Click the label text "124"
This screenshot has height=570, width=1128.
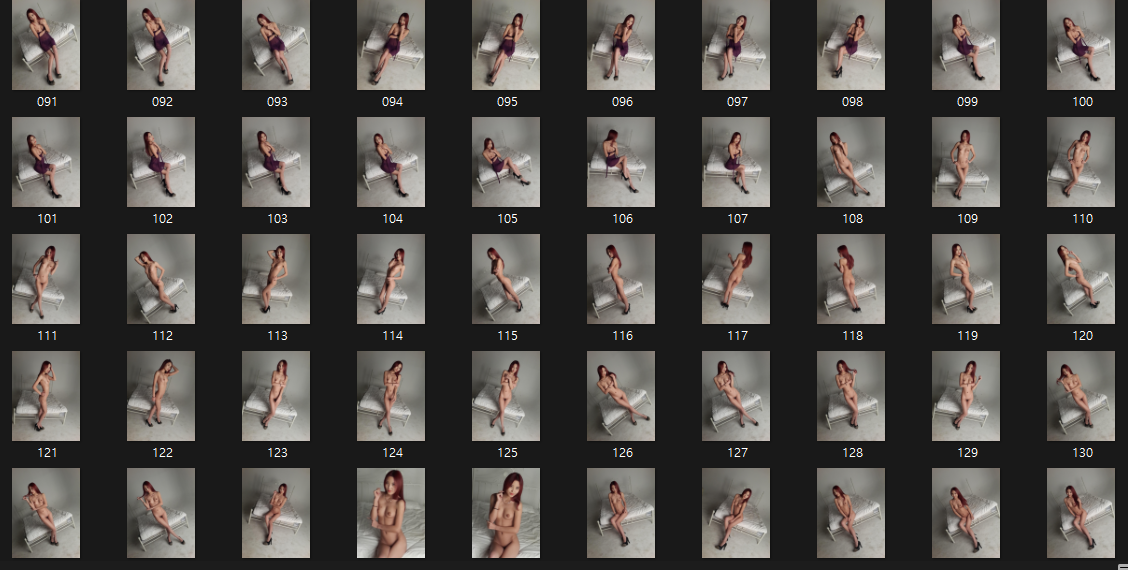point(392,453)
